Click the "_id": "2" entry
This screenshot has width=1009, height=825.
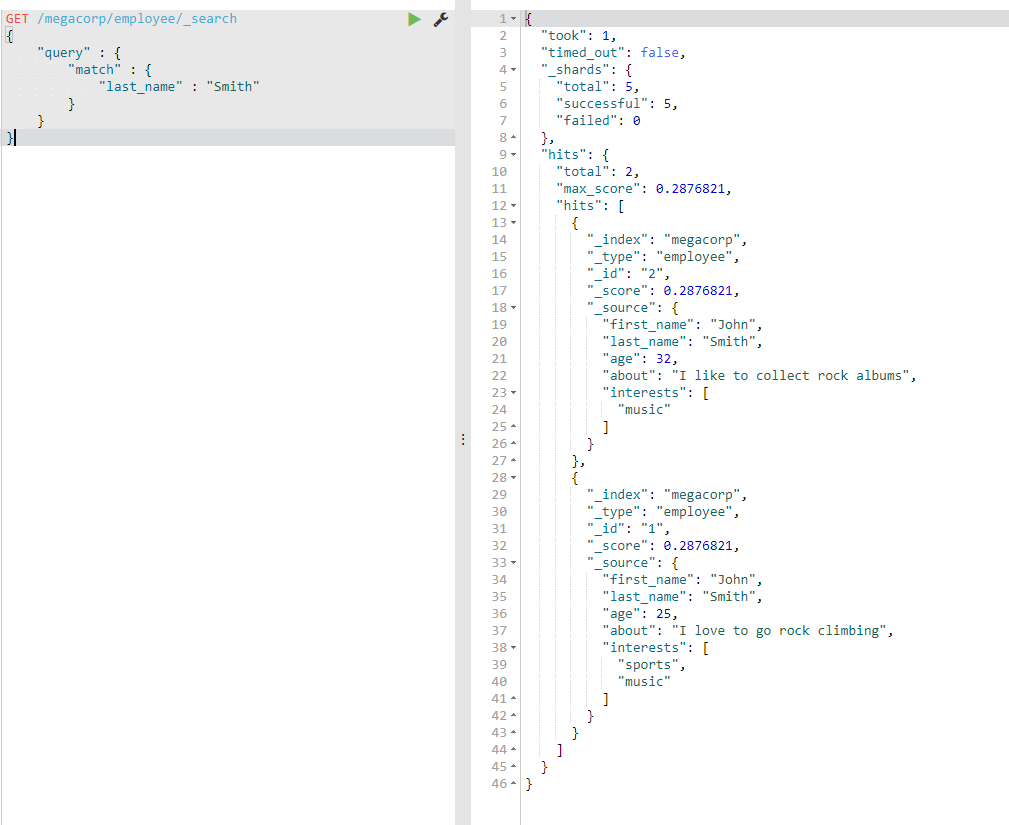point(625,273)
